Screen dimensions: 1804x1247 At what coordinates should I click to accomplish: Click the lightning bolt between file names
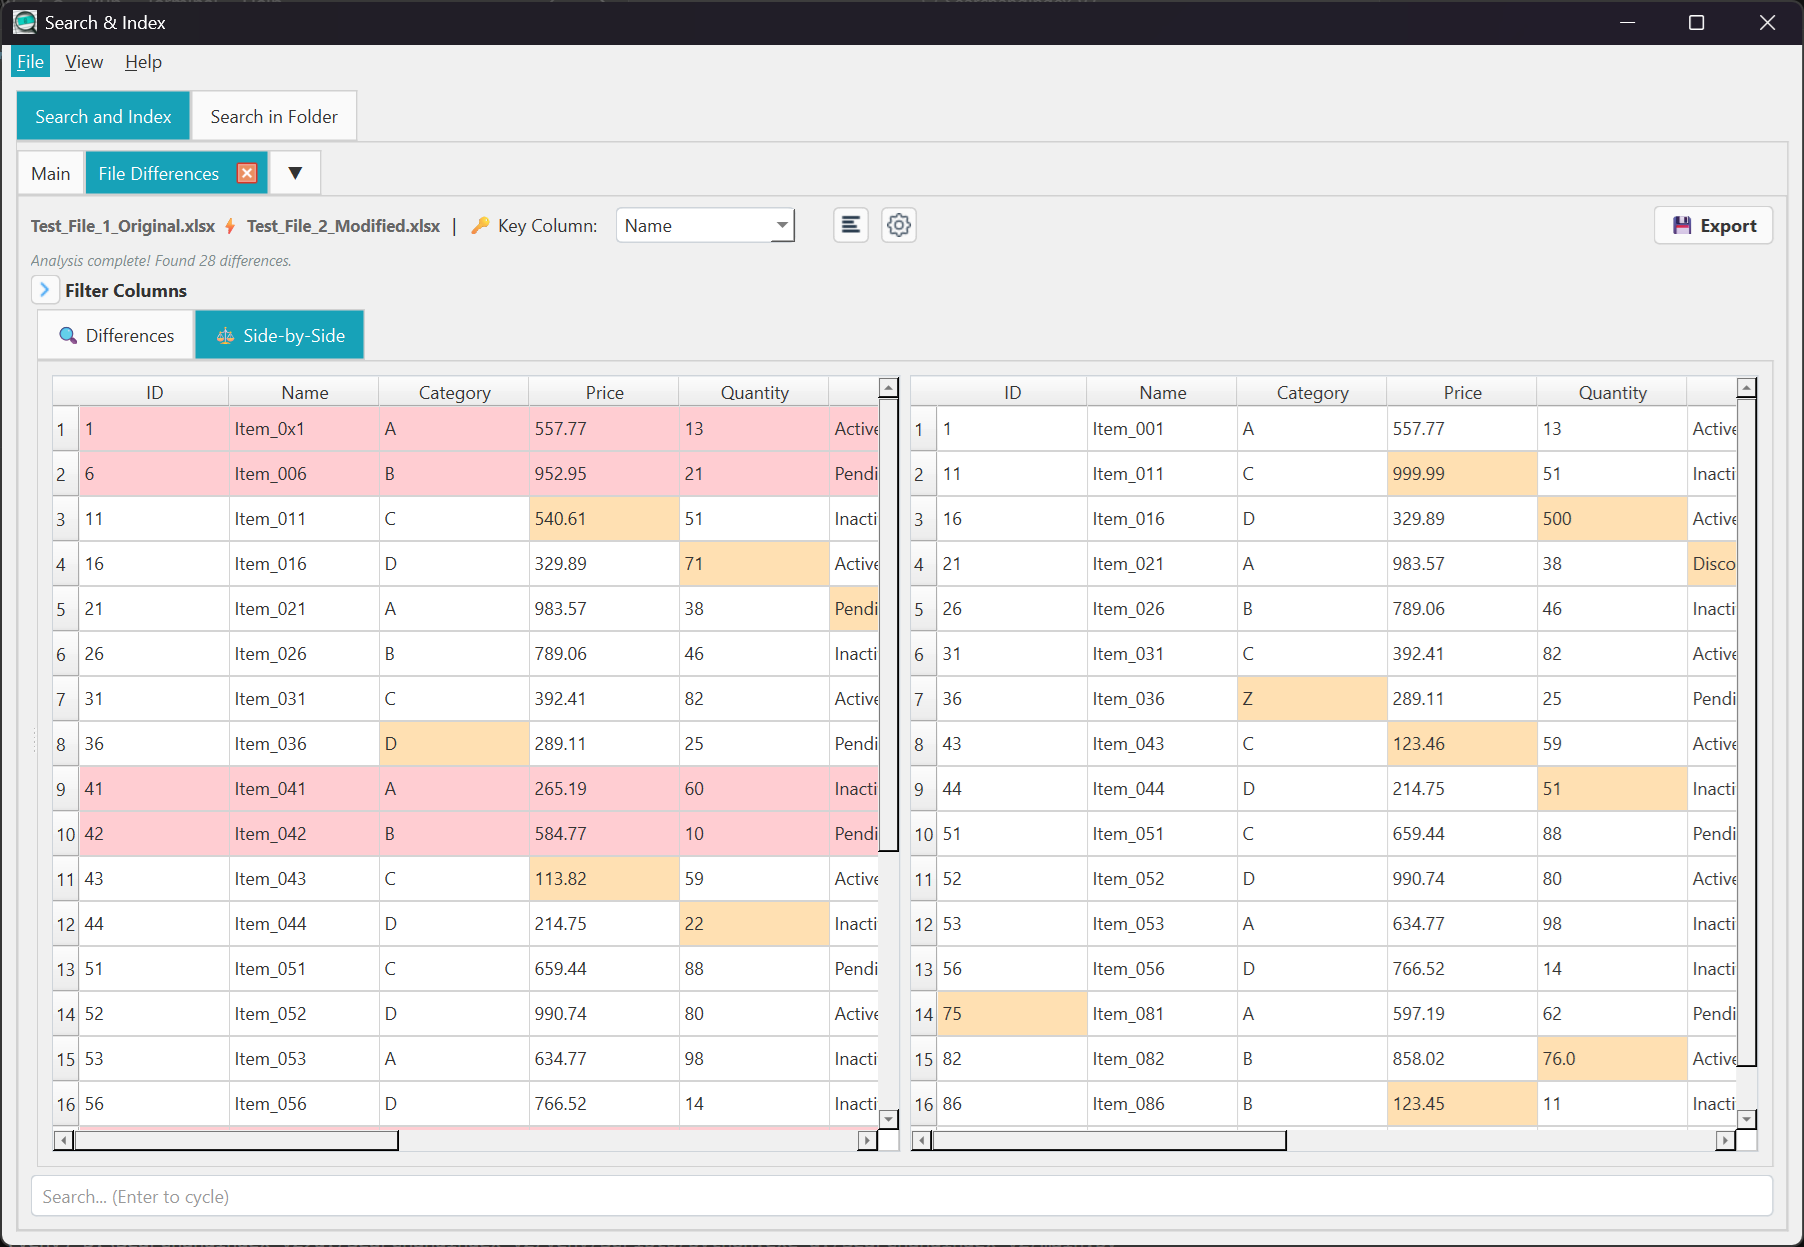point(230,226)
